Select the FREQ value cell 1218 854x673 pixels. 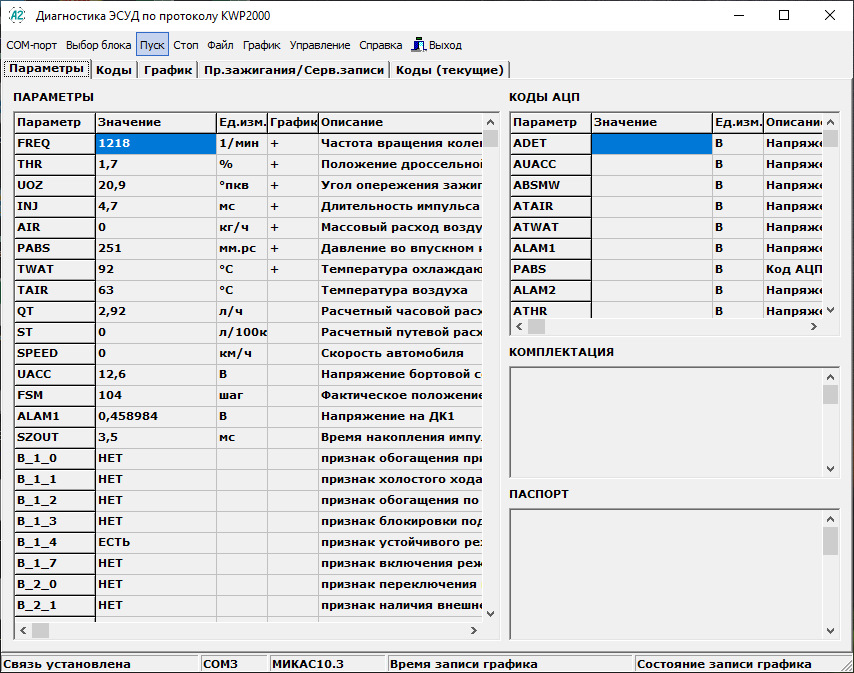156,143
